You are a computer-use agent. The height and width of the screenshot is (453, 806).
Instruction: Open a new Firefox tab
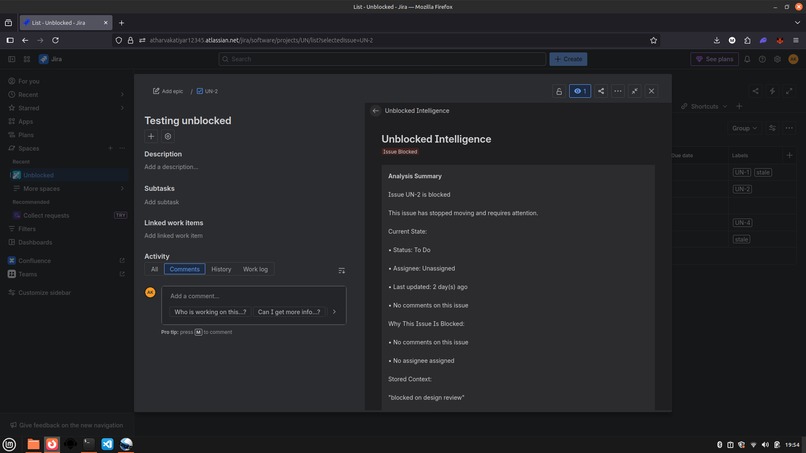121,23
